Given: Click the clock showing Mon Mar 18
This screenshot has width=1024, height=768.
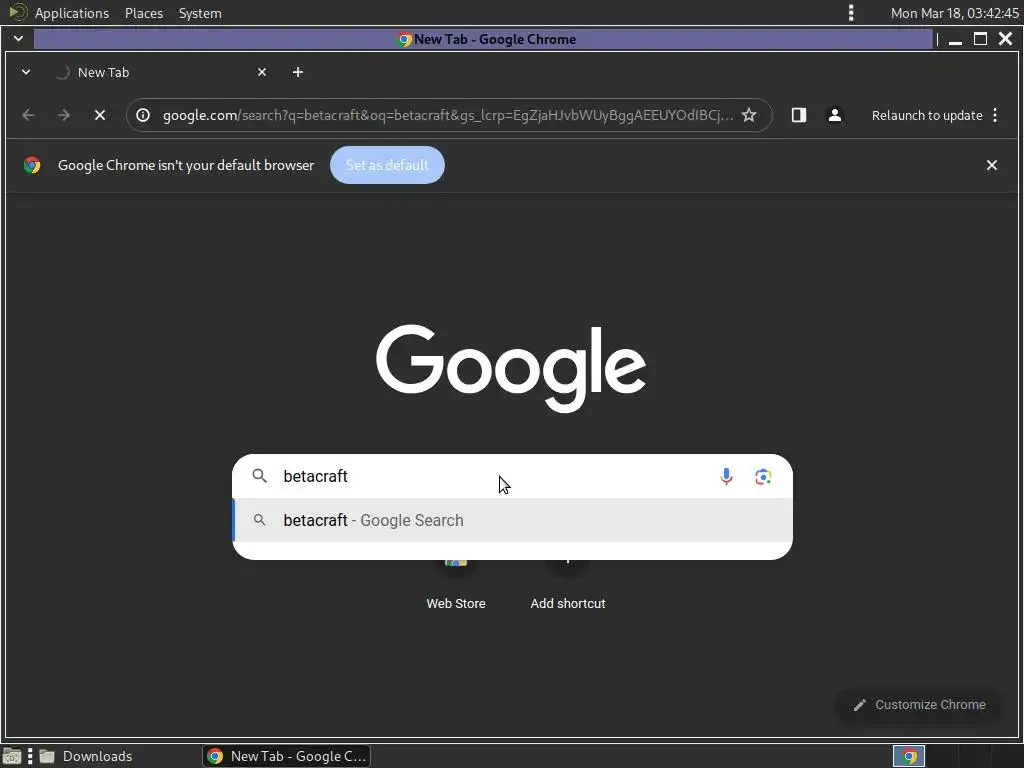Looking at the screenshot, I should click(954, 13).
